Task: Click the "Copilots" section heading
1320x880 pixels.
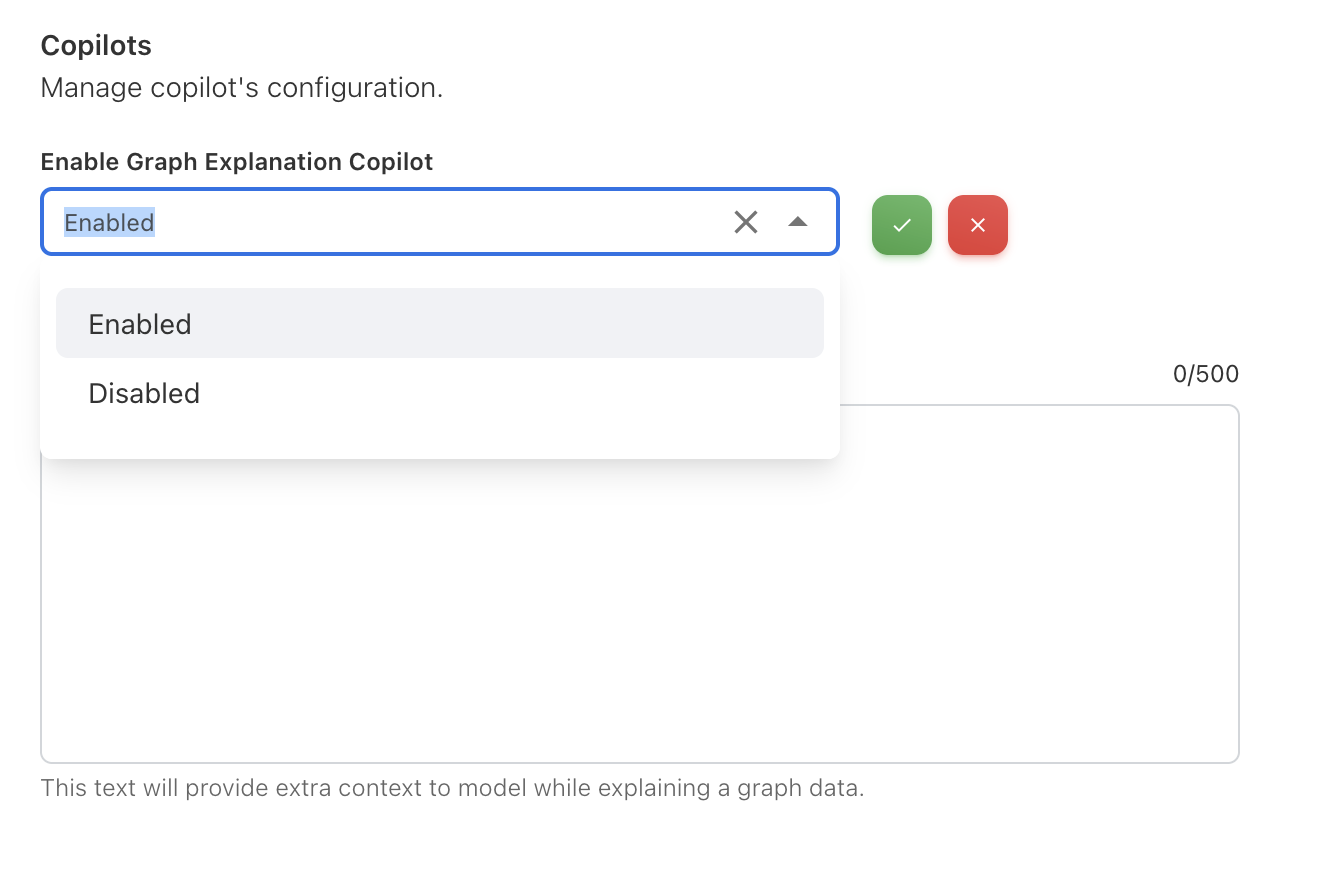Action: [96, 46]
